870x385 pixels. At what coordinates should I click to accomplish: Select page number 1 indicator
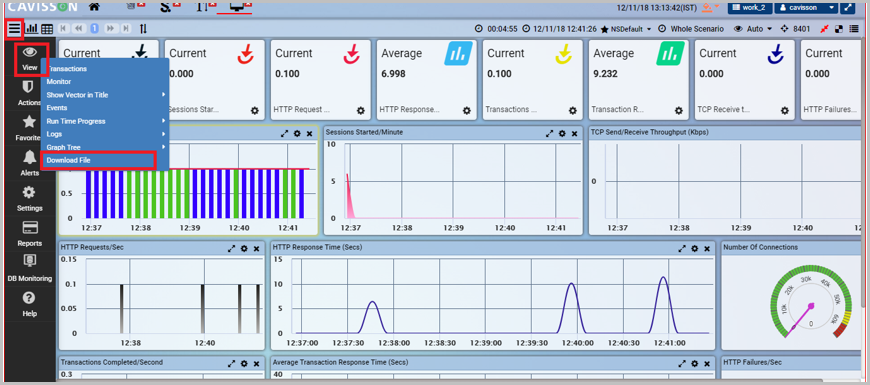pyautogui.click(x=94, y=28)
